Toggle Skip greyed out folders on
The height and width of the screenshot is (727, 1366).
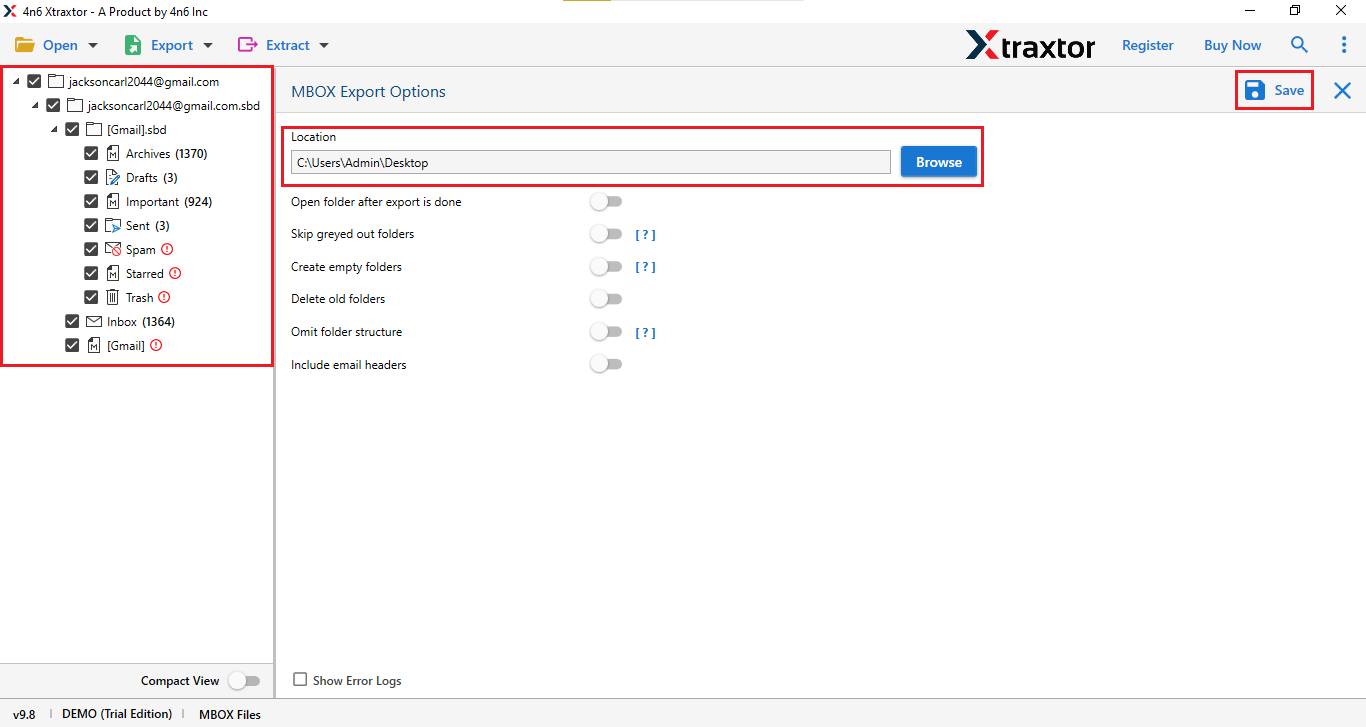(x=606, y=233)
